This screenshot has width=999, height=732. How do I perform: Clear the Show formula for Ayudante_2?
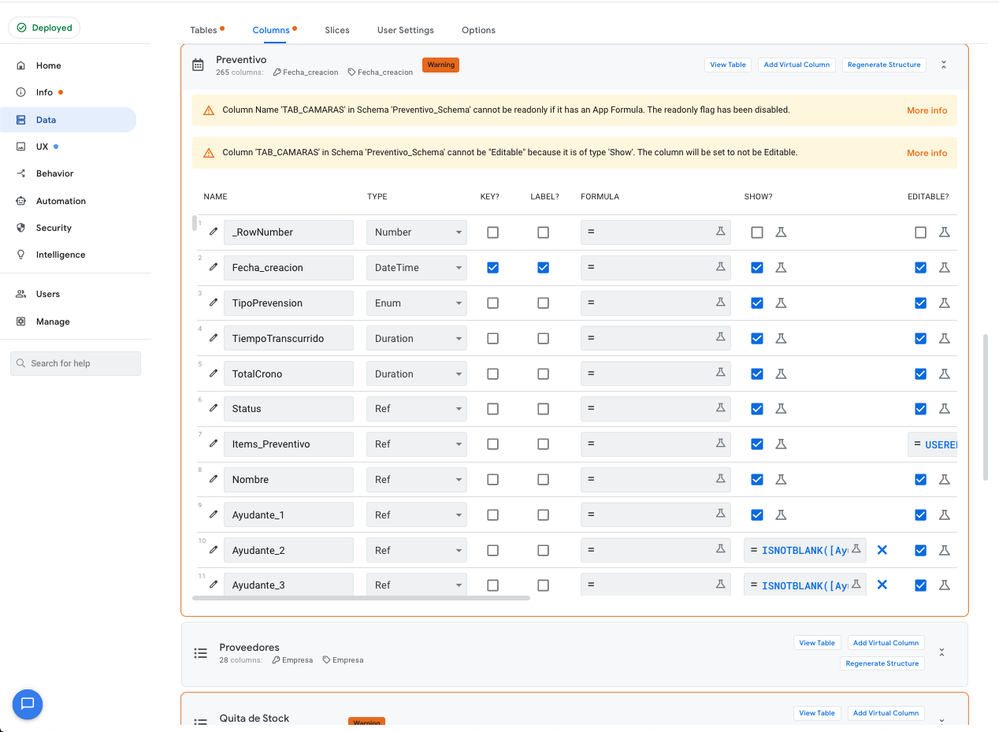(882, 550)
